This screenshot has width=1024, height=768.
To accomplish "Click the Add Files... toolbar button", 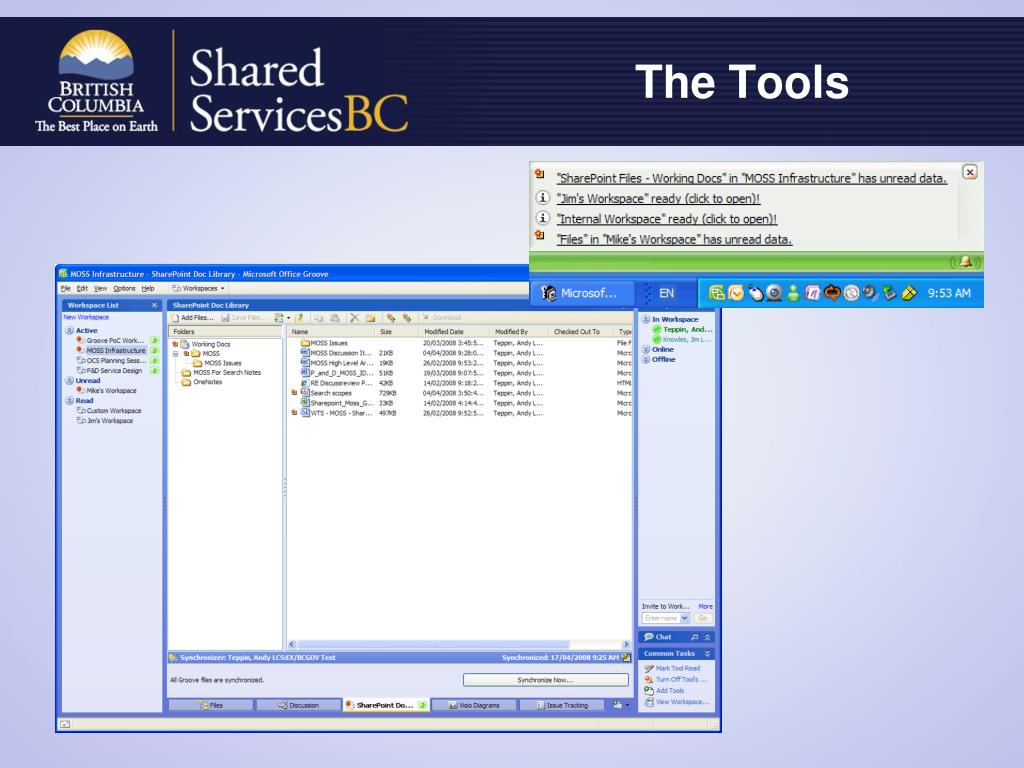I will click(193, 318).
